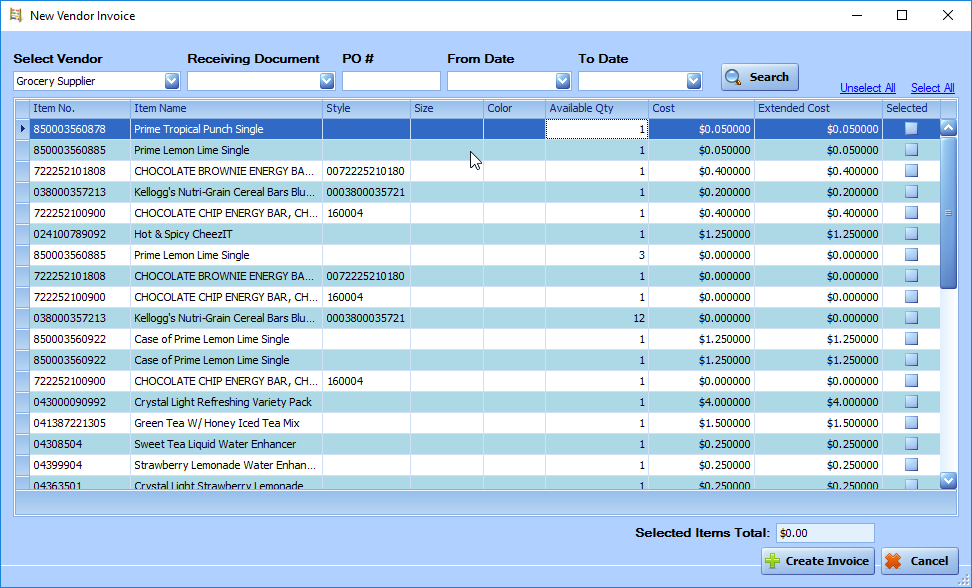Image resolution: width=972 pixels, height=588 pixels.
Task: Tick Selected checkbox for Hot & Spicy CheezIT
Action: pyautogui.click(x=911, y=234)
